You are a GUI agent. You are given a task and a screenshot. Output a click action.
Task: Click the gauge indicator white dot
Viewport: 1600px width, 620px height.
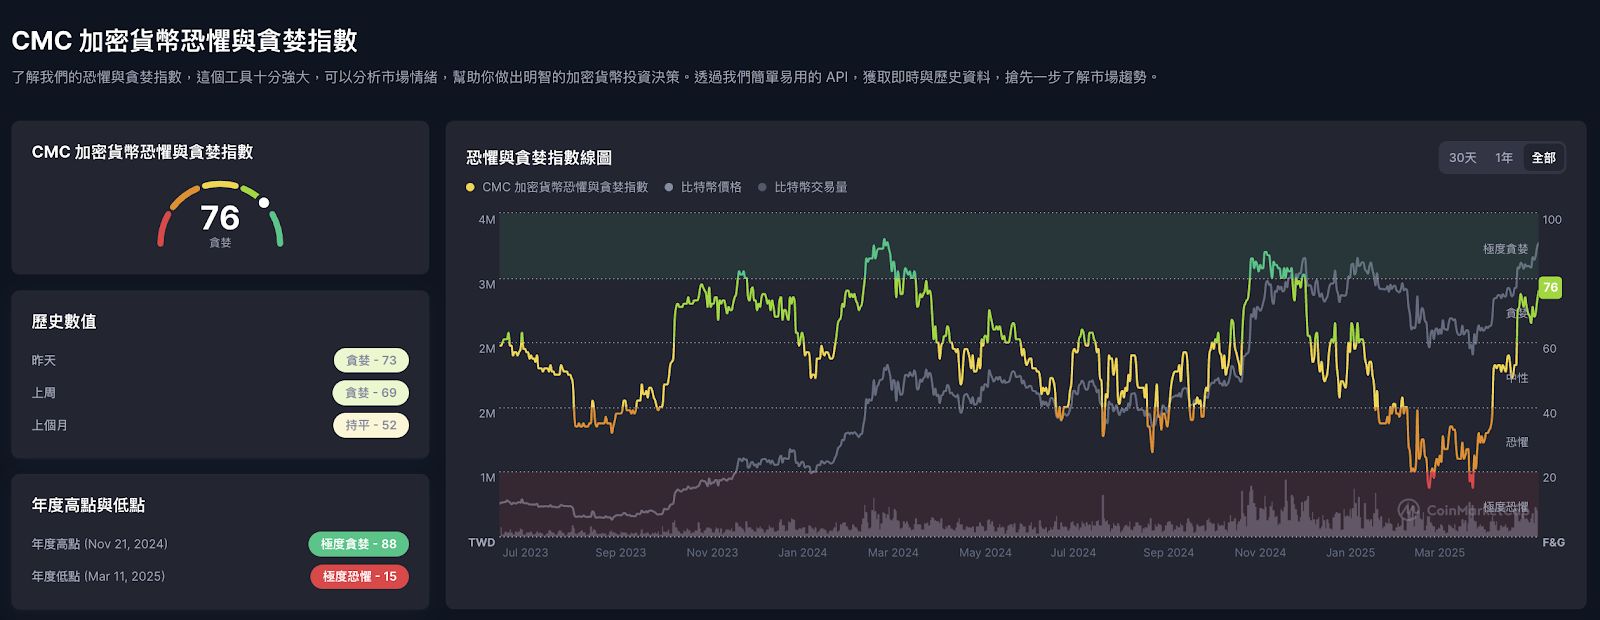[264, 203]
